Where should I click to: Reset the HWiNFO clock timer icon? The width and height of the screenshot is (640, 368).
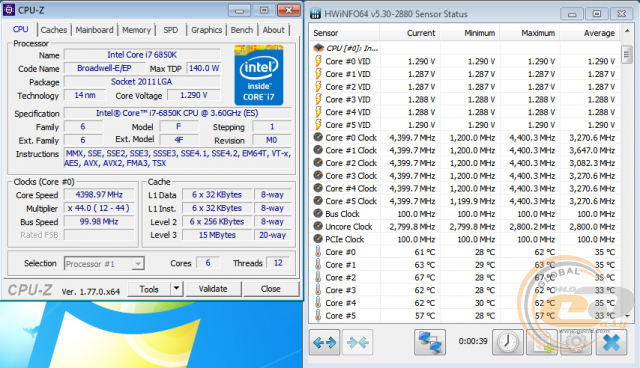click(x=508, y=342)
